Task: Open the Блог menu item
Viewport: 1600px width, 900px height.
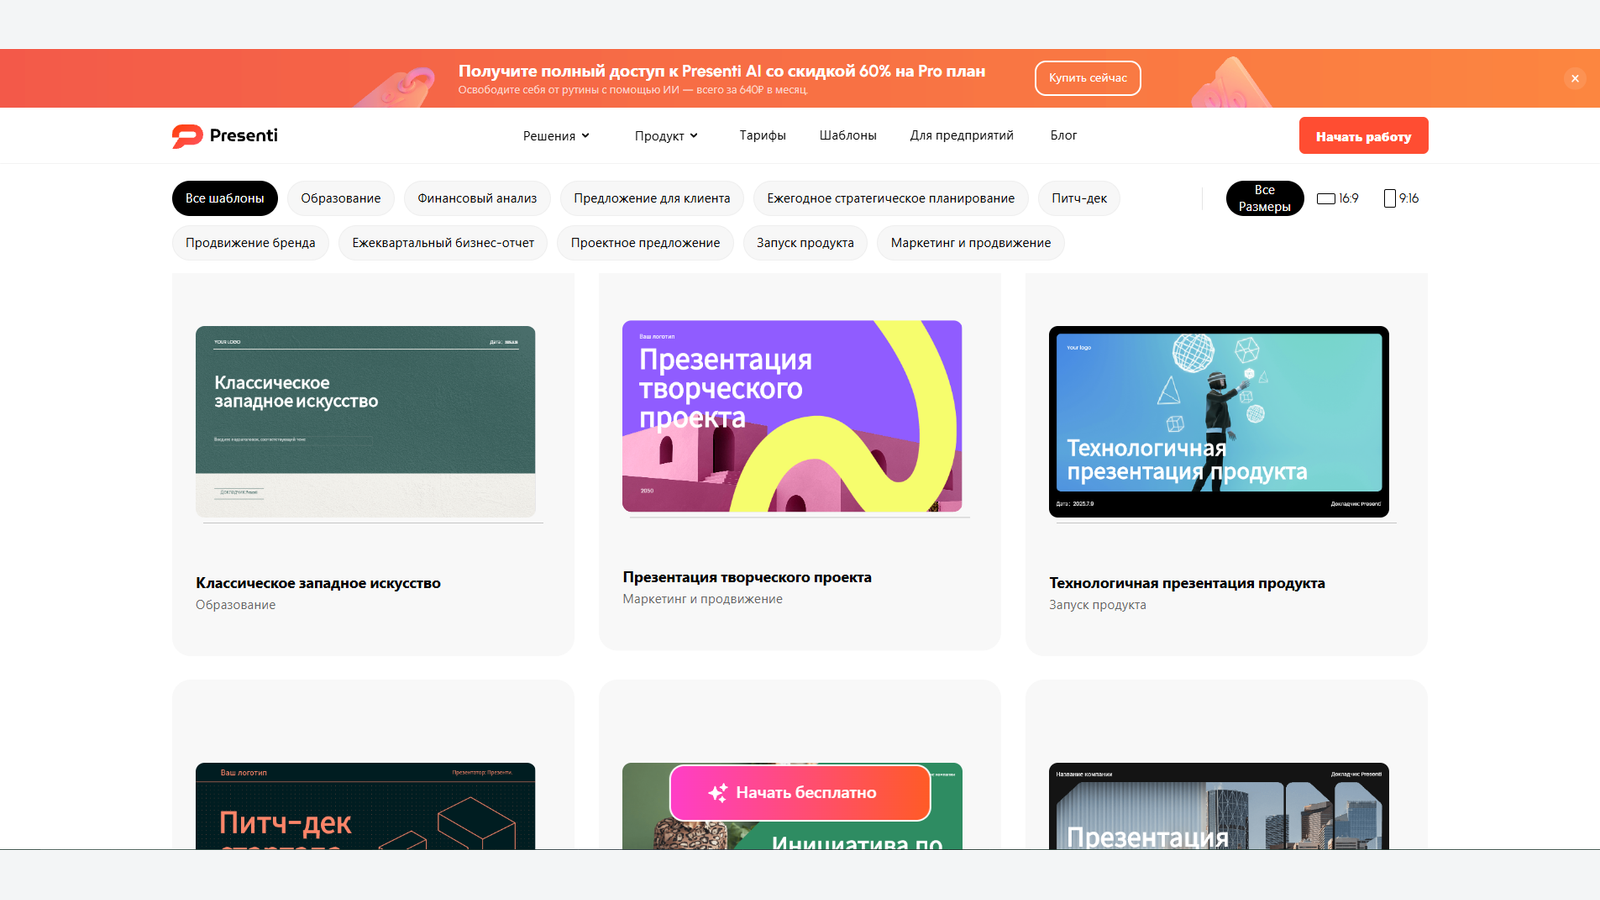Action: (x=1063, y=135)
